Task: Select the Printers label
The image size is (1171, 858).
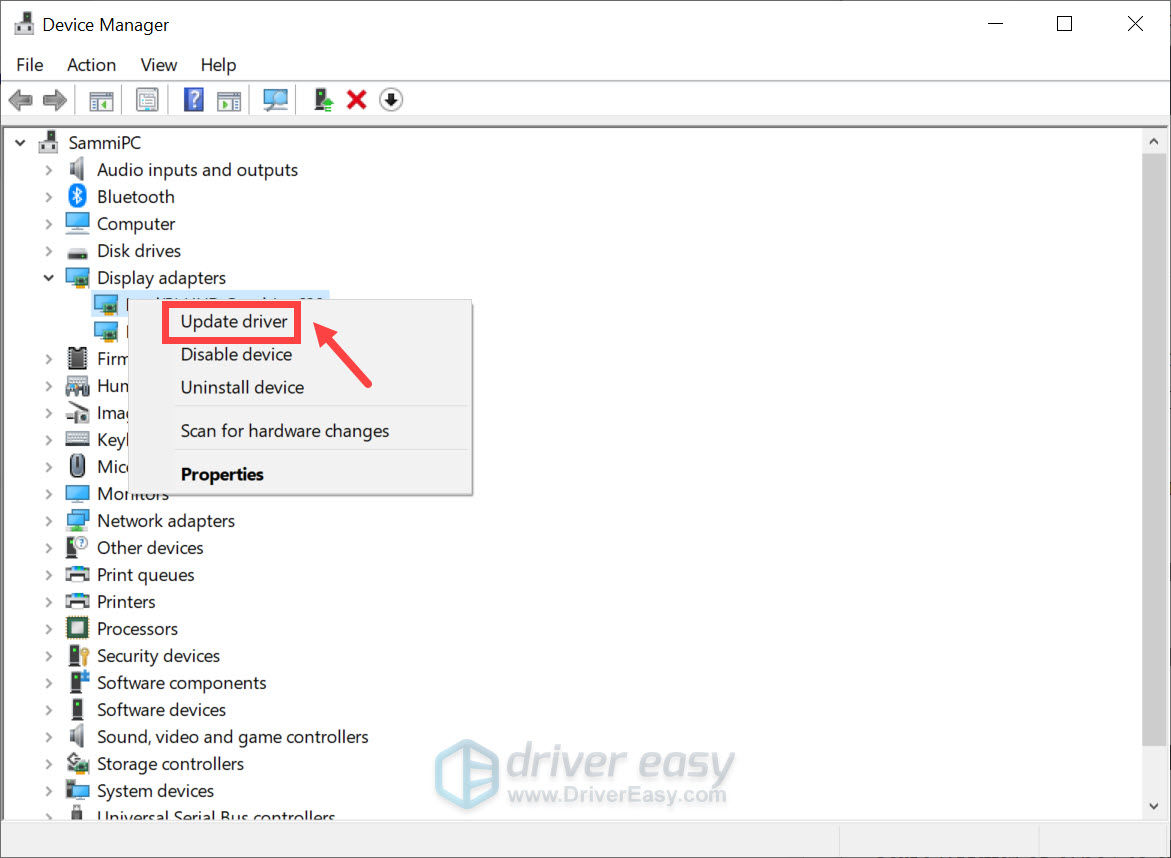Action: [126, 602]
